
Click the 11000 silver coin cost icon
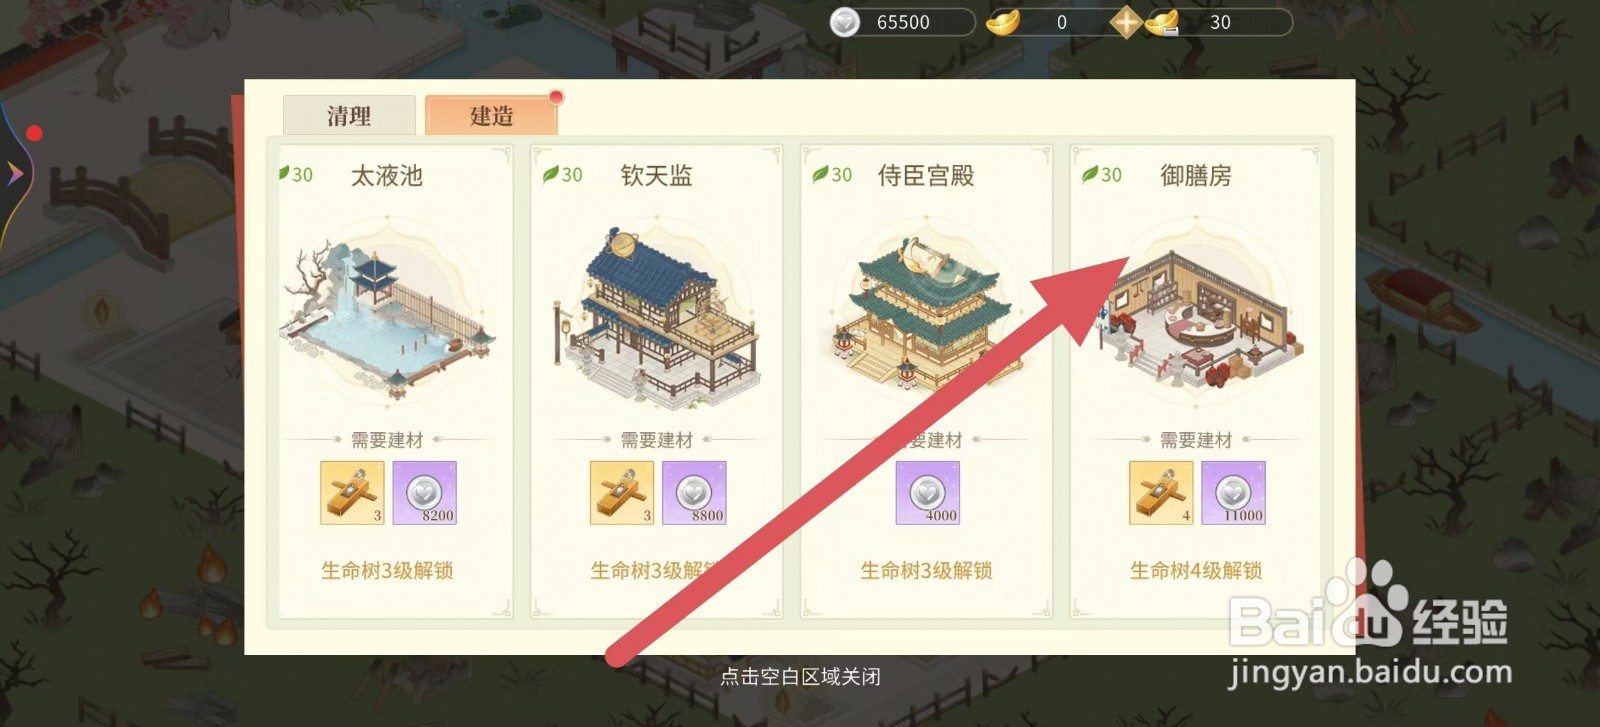point(1233,493)
